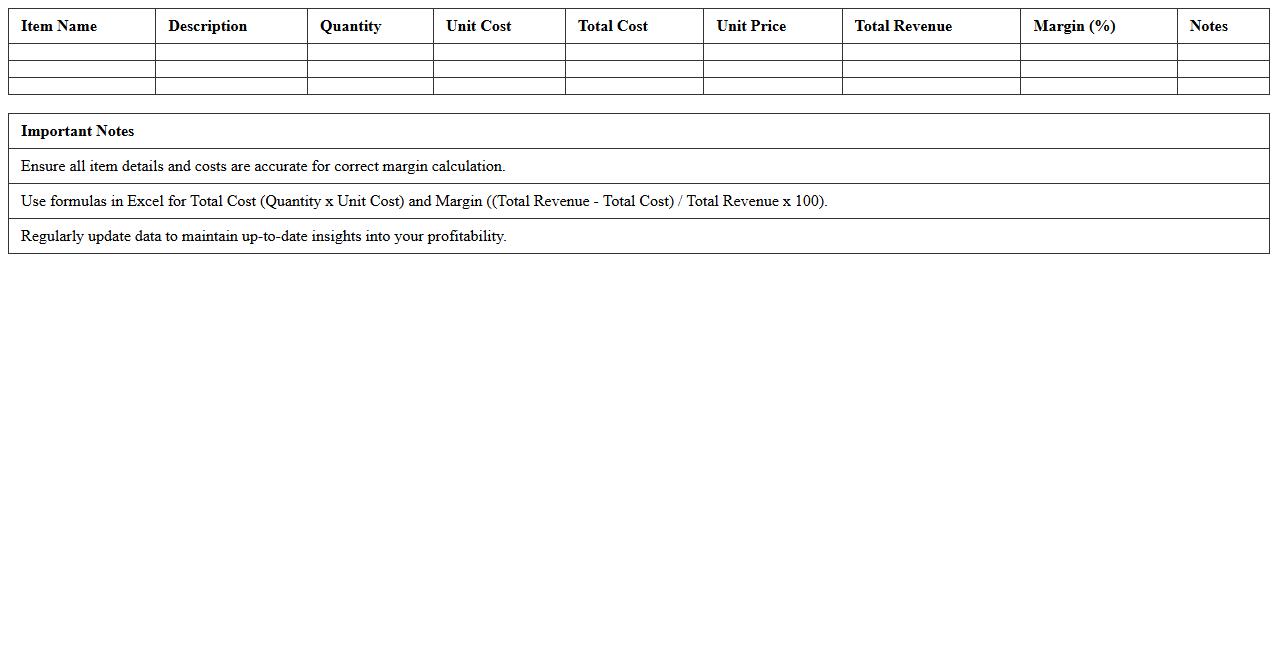1278x650 pixels.
Task: Click the Quantity column header
Action: [350, 26]
